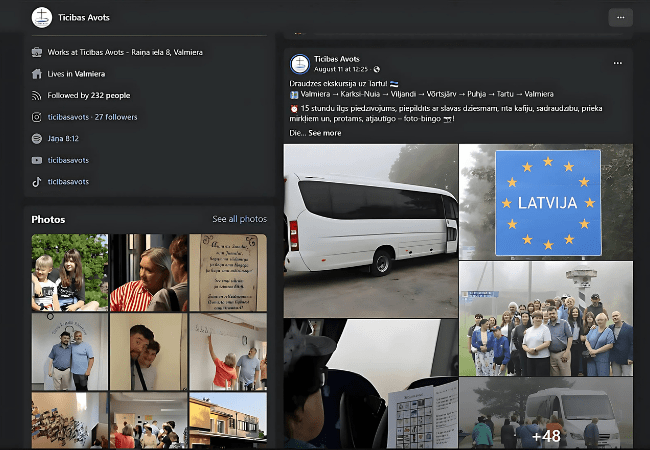Open first photo of two children
Image resolution: width=650 pixels, height=450 pixels.
(69, 272)
